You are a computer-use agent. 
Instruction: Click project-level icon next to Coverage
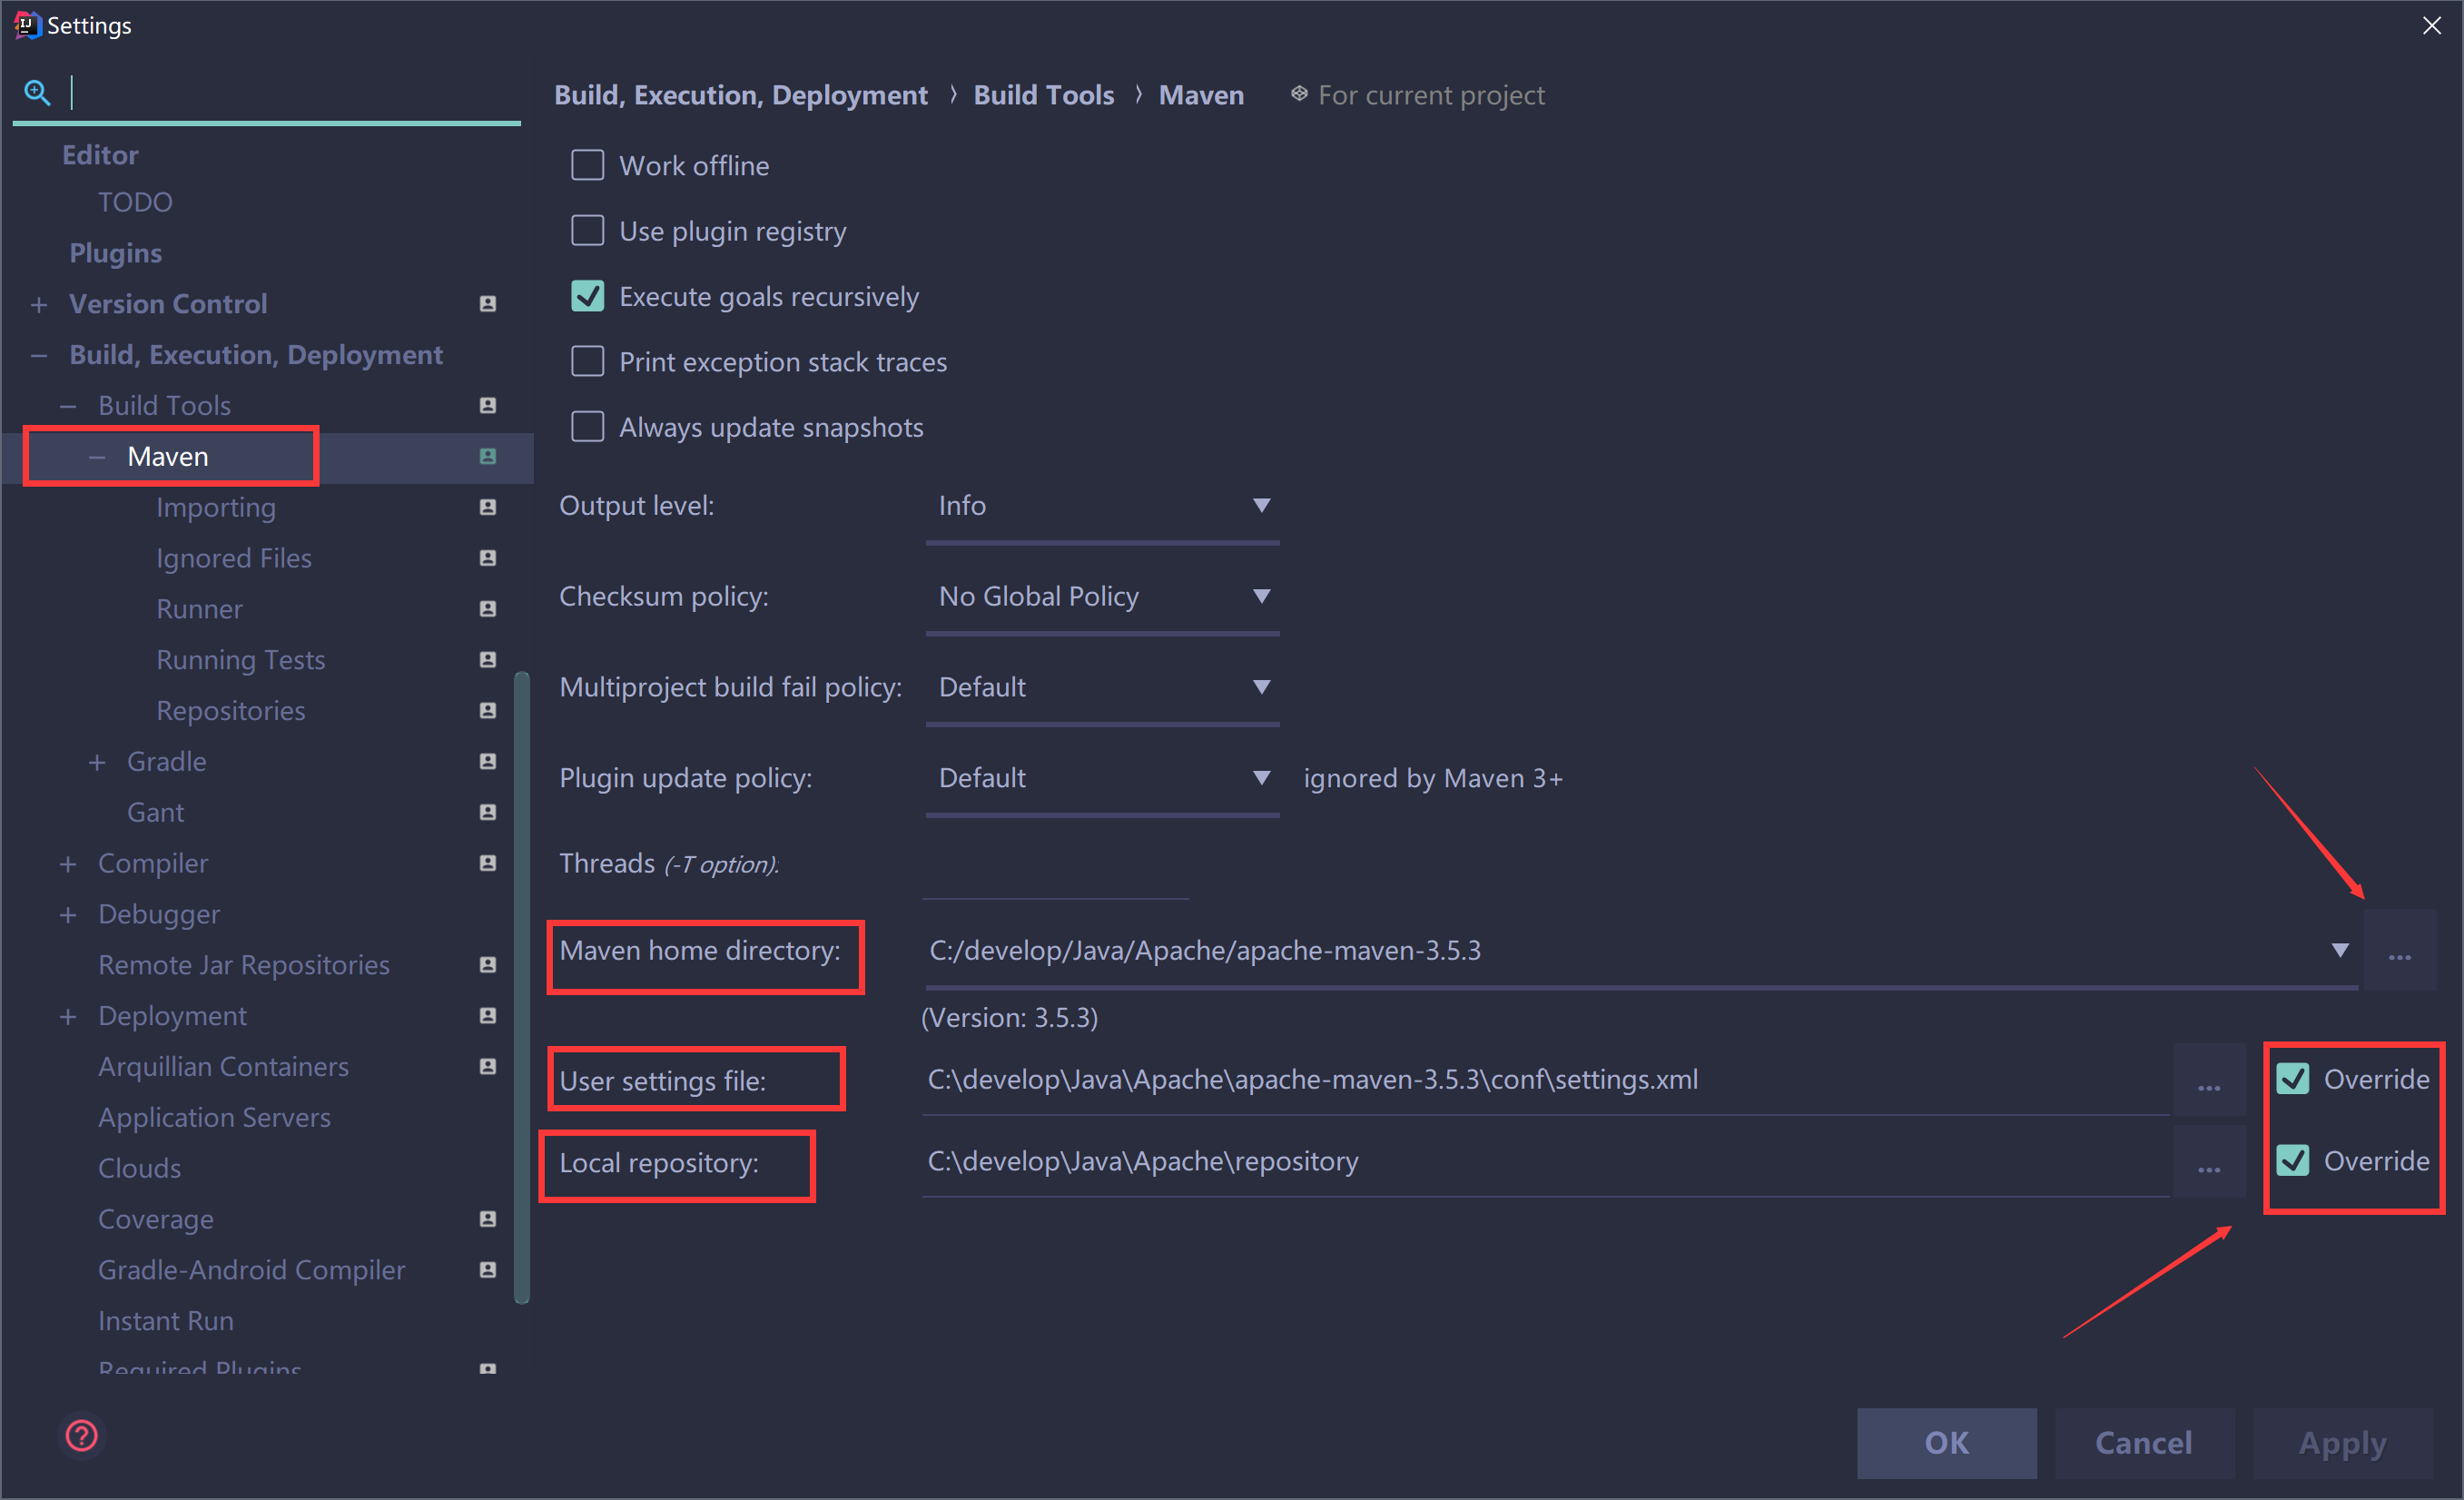click(x=488, y=1219)
